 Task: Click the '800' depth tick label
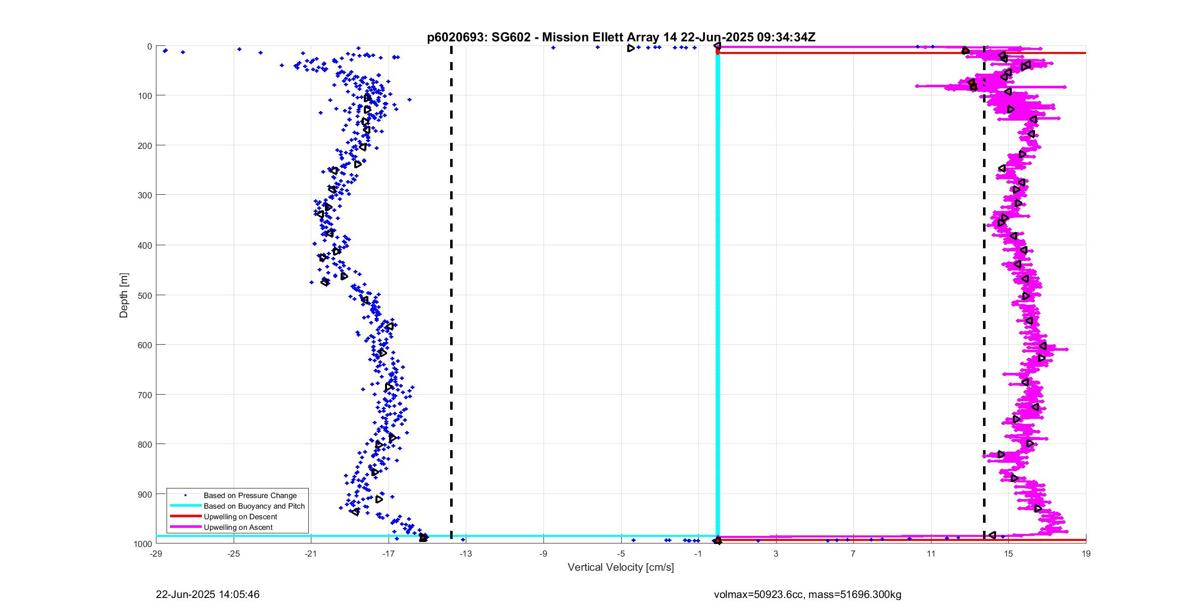coord(144,444)
